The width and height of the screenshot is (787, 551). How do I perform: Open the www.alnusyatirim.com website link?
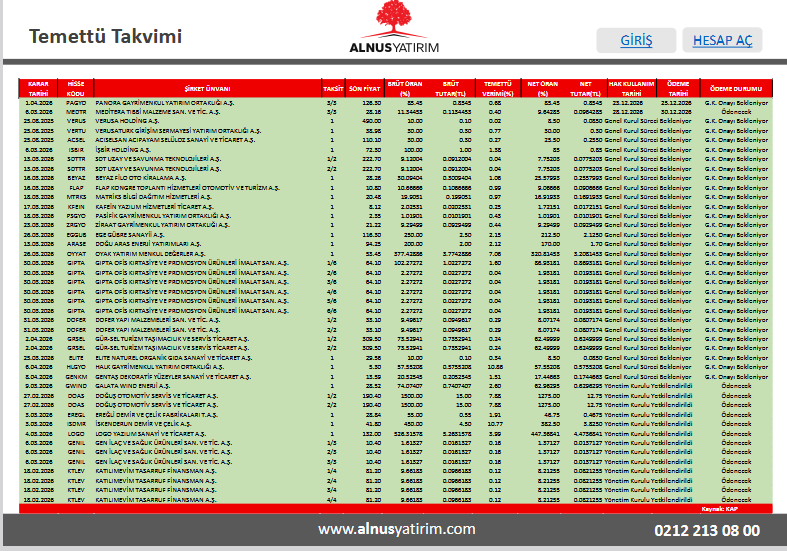click(x=396, y=529)
